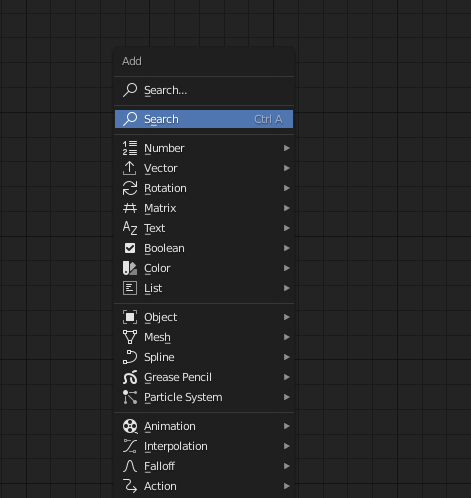471x498 pixels.
Task: Expand the Animation submenu arrow
Action: pyautogui.click(x=286, y=426)
